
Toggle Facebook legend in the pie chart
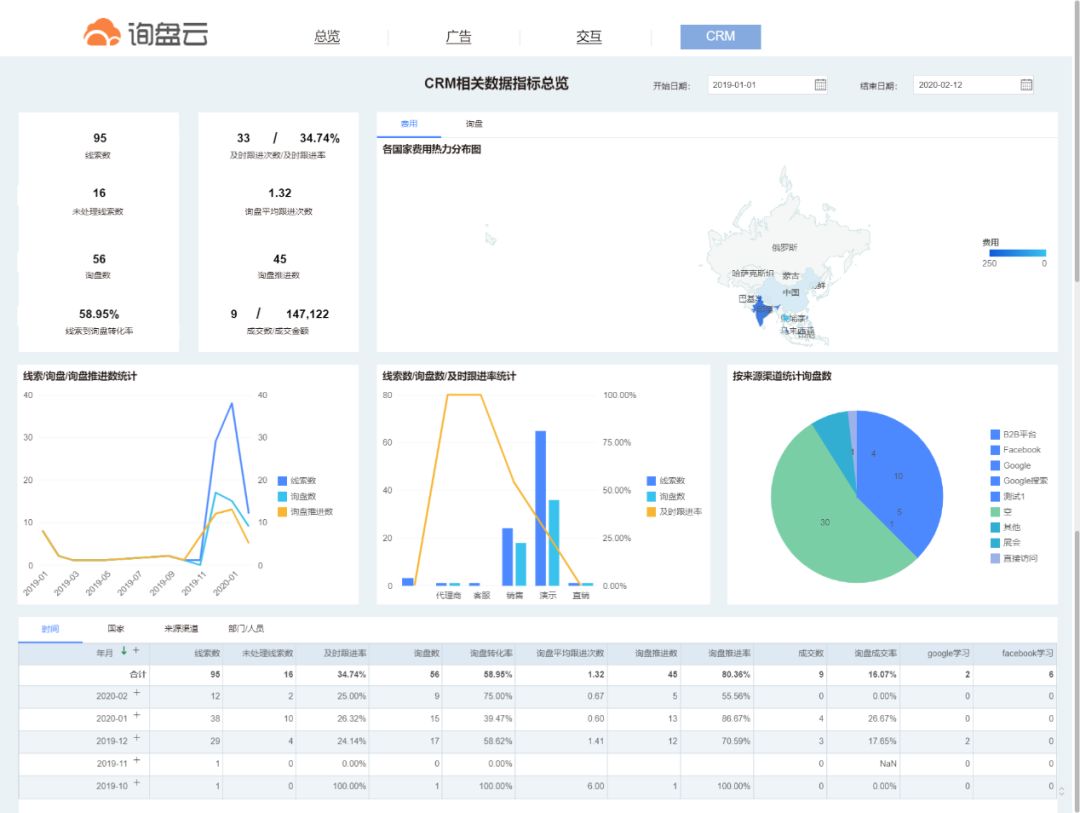pos(1016,450)
